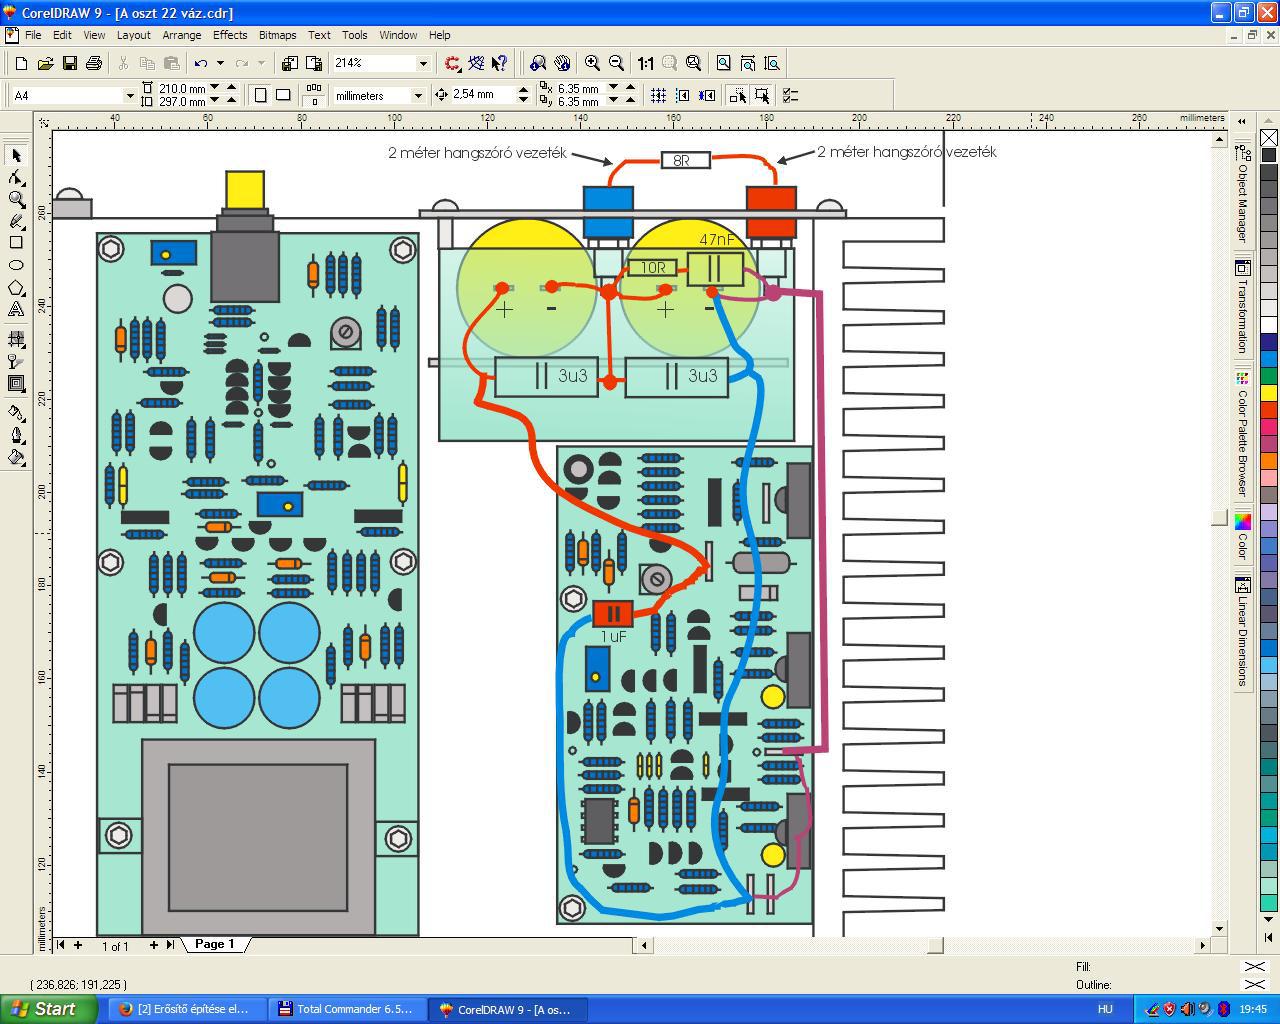Screen dimensions: 1280x1024
Task: Toggle Draw Complex Objects when moving
Action: point(738,95)
